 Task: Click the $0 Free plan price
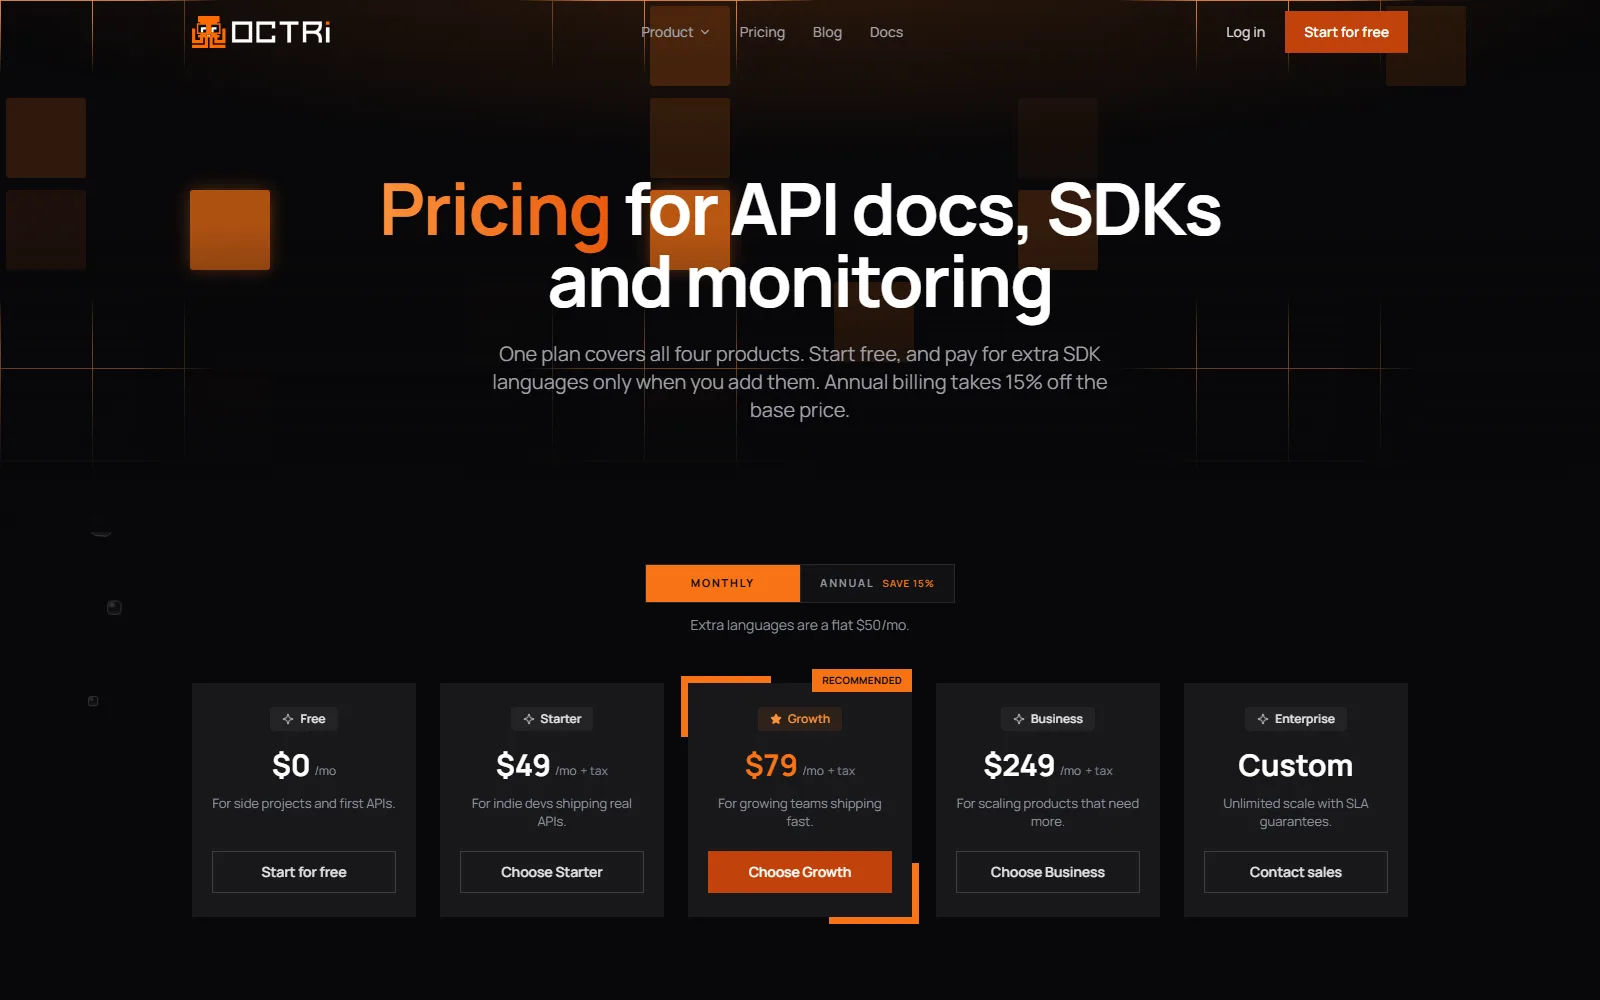pos(291,766)
